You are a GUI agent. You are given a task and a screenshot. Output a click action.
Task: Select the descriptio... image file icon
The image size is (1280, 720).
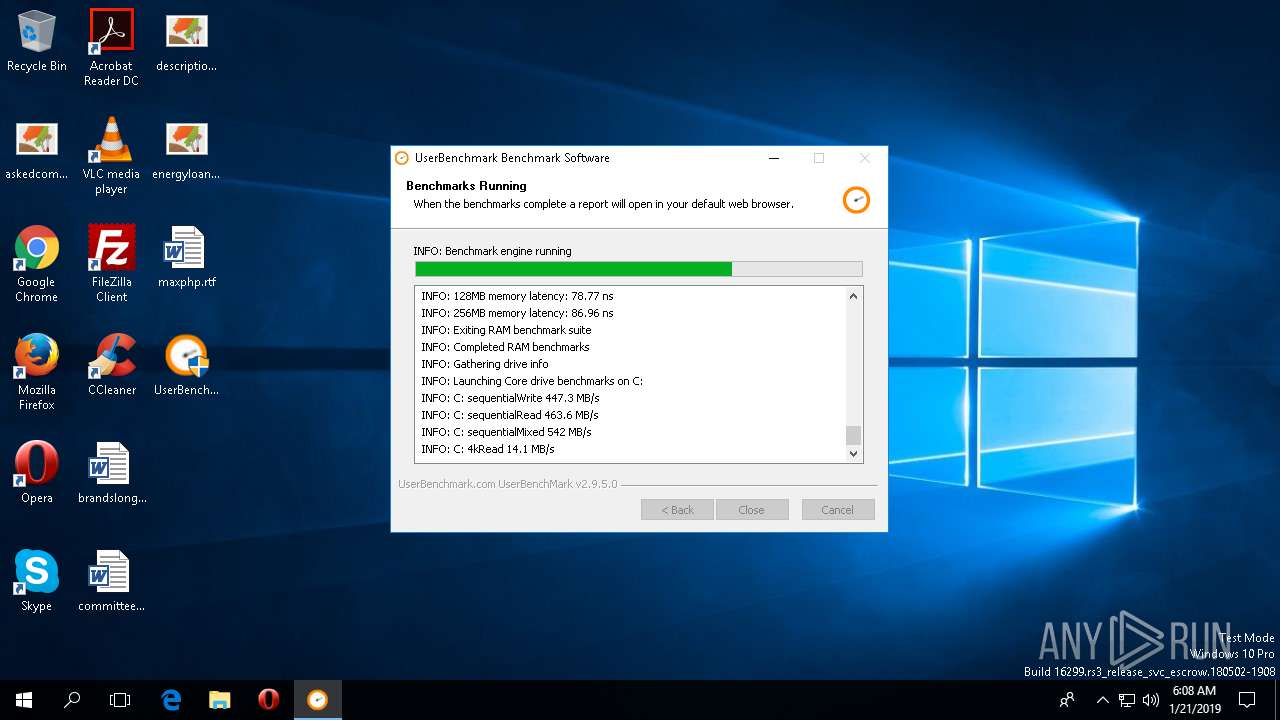point(186,42)
